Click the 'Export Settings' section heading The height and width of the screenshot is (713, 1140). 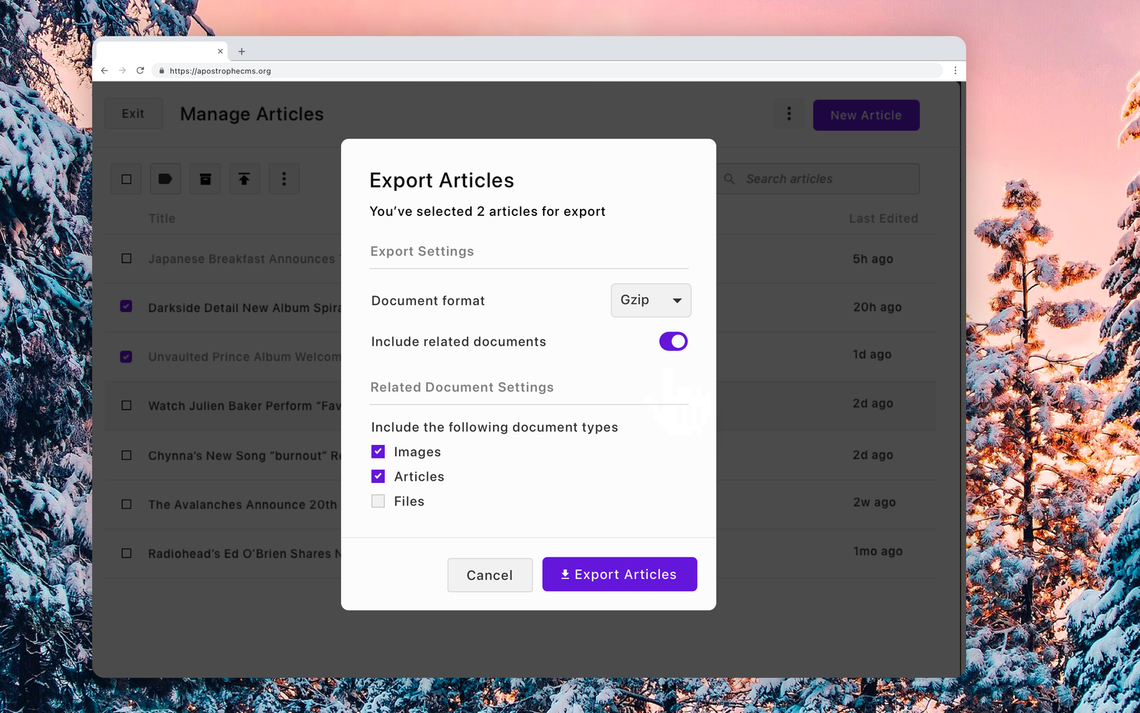click(x=422, y=251)
